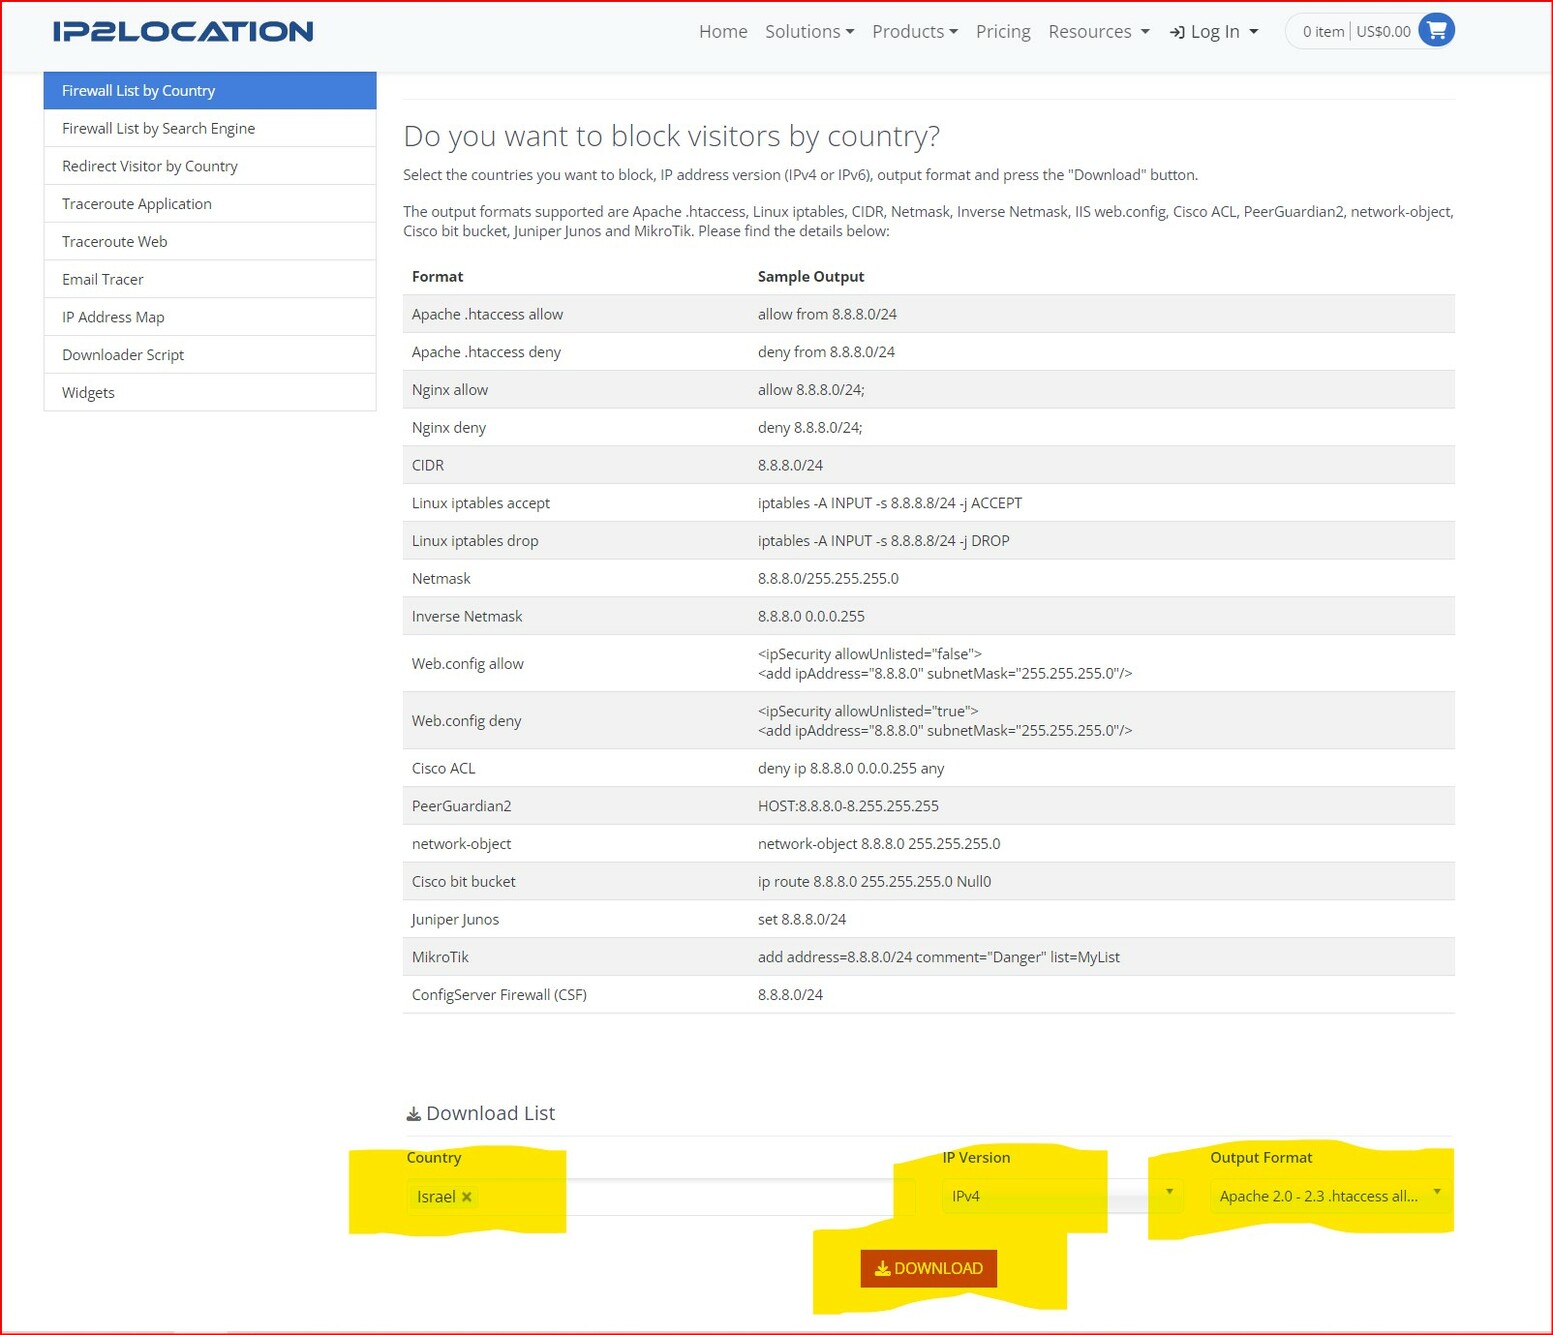This screenshot has width=1553, height=1335.
Task: Open Email Tracer page
Action: tap(210, 279)
